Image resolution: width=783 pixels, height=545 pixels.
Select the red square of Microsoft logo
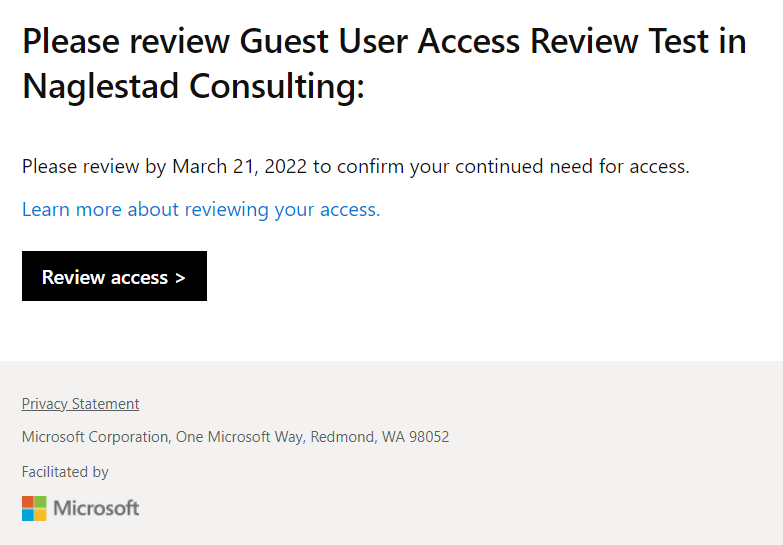pos(28,502)
